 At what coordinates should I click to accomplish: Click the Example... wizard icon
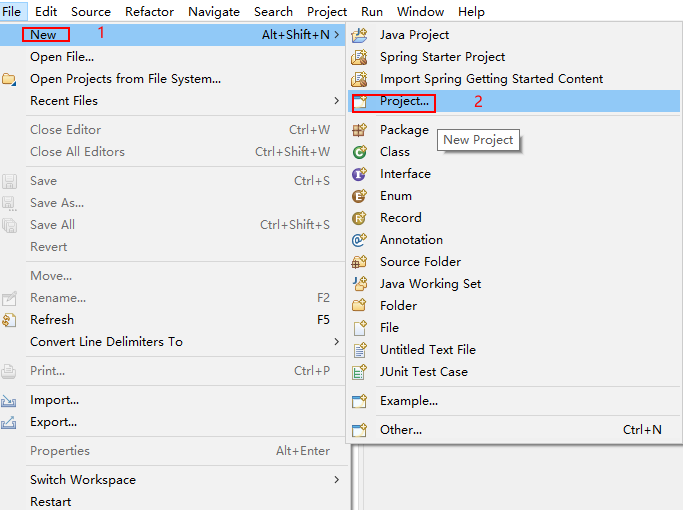359,401
